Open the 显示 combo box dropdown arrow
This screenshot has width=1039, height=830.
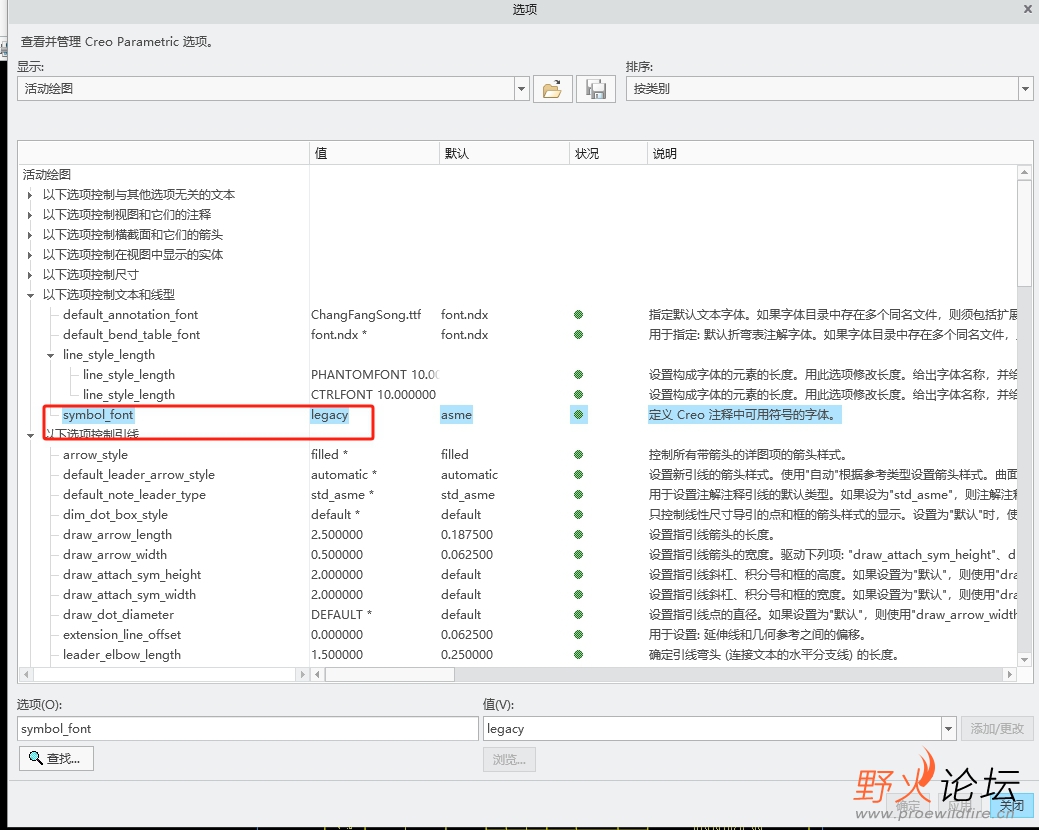[521, 89]
